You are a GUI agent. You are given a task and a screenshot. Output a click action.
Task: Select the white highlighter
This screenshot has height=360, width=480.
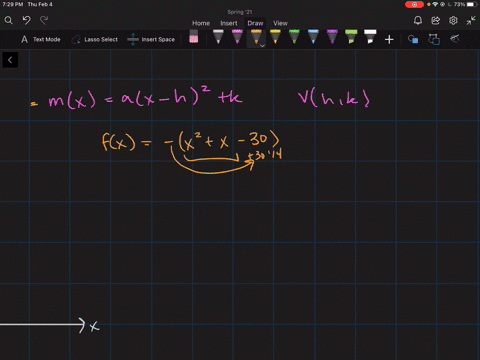[x=370, y=36]
